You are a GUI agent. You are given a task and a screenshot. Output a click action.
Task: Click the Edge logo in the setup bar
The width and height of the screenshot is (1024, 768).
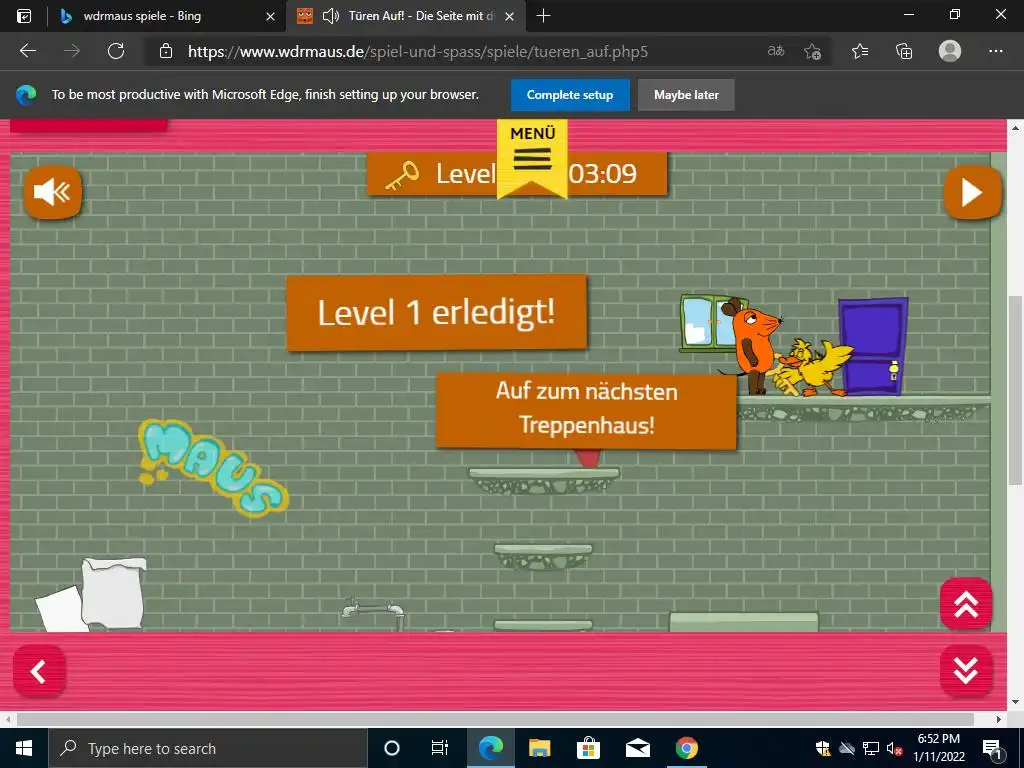[x=26, y=95]
